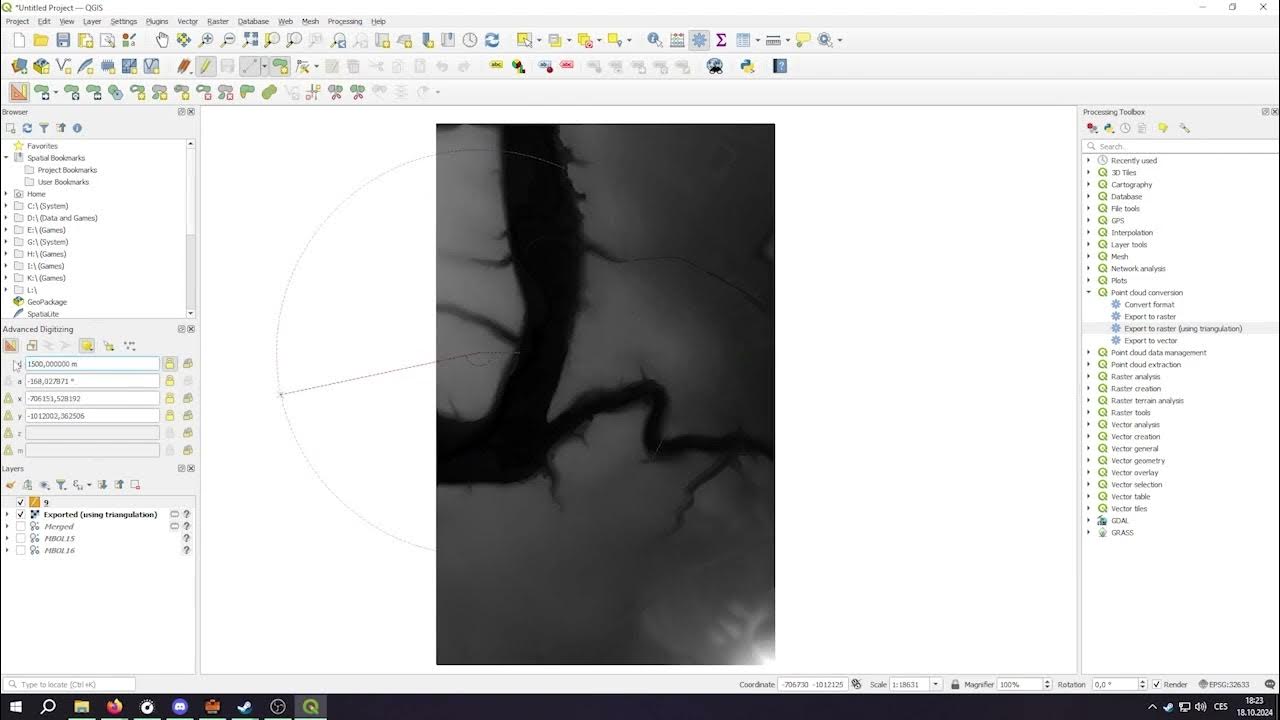The height and width of the screenshot is (720, 1280).
Task: Expand the Recently used toolbox group
Action: pos(1089,160)
